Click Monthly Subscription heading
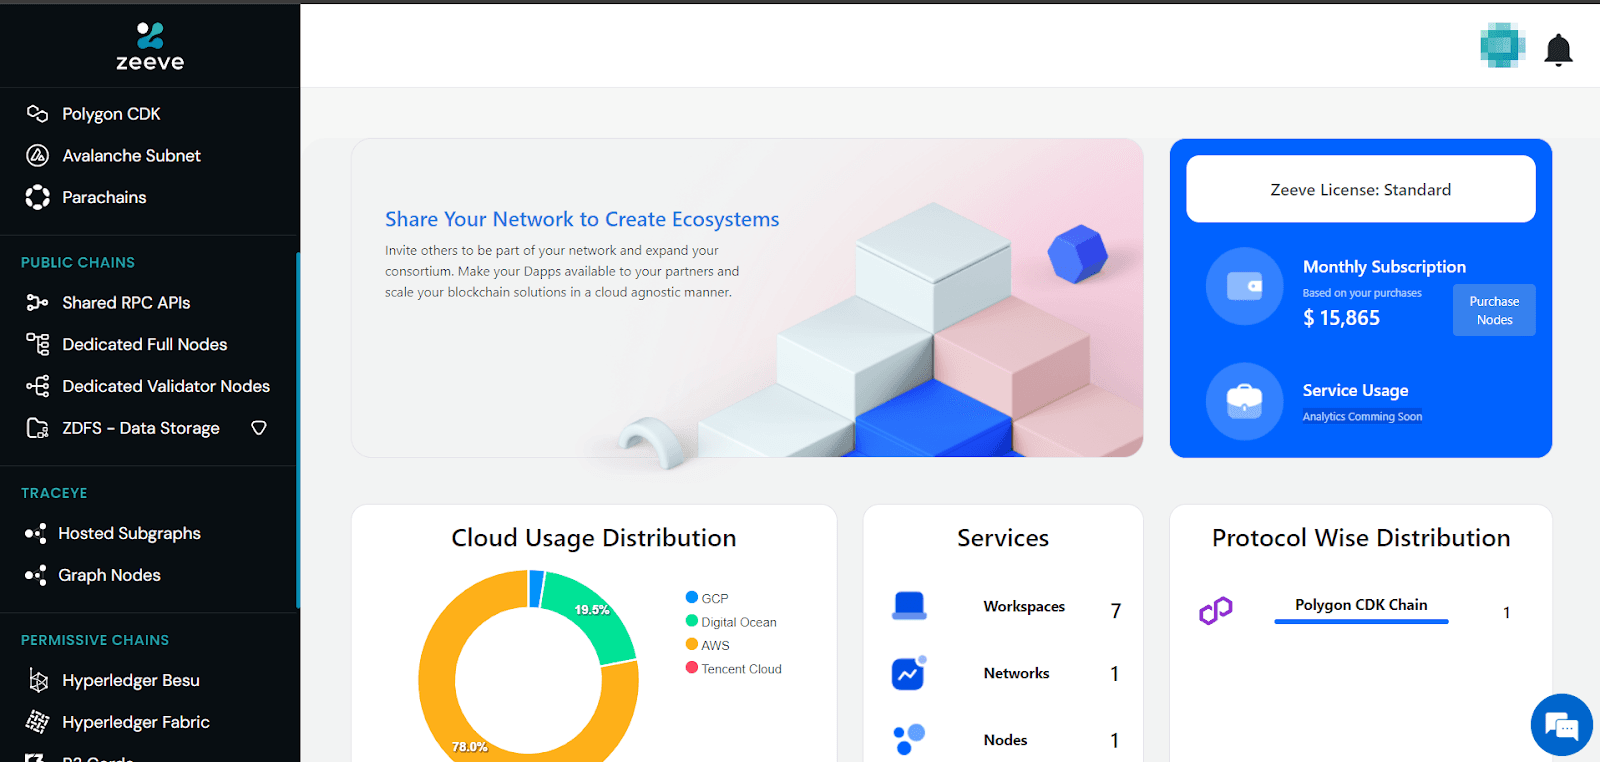The width and height of the screenshot is (1600, 762). tap(1384, 267)
